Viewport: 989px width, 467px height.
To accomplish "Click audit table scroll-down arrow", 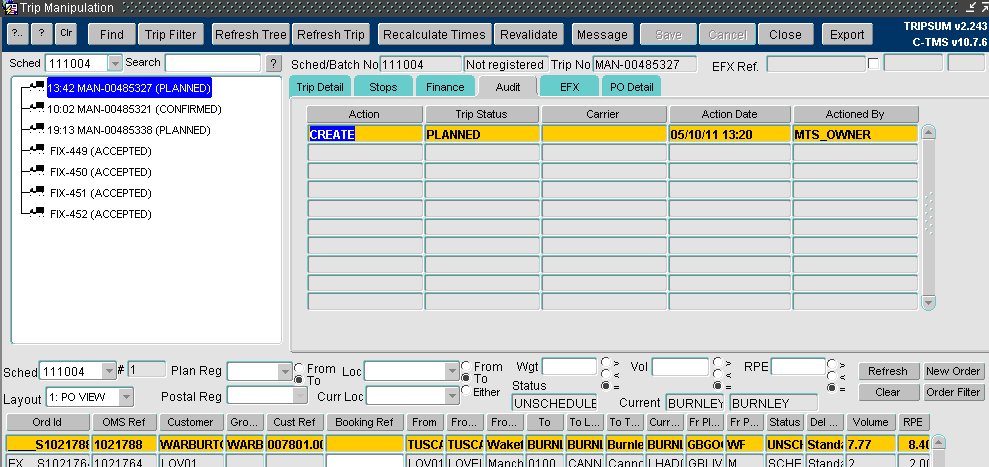I will [928, 302].
